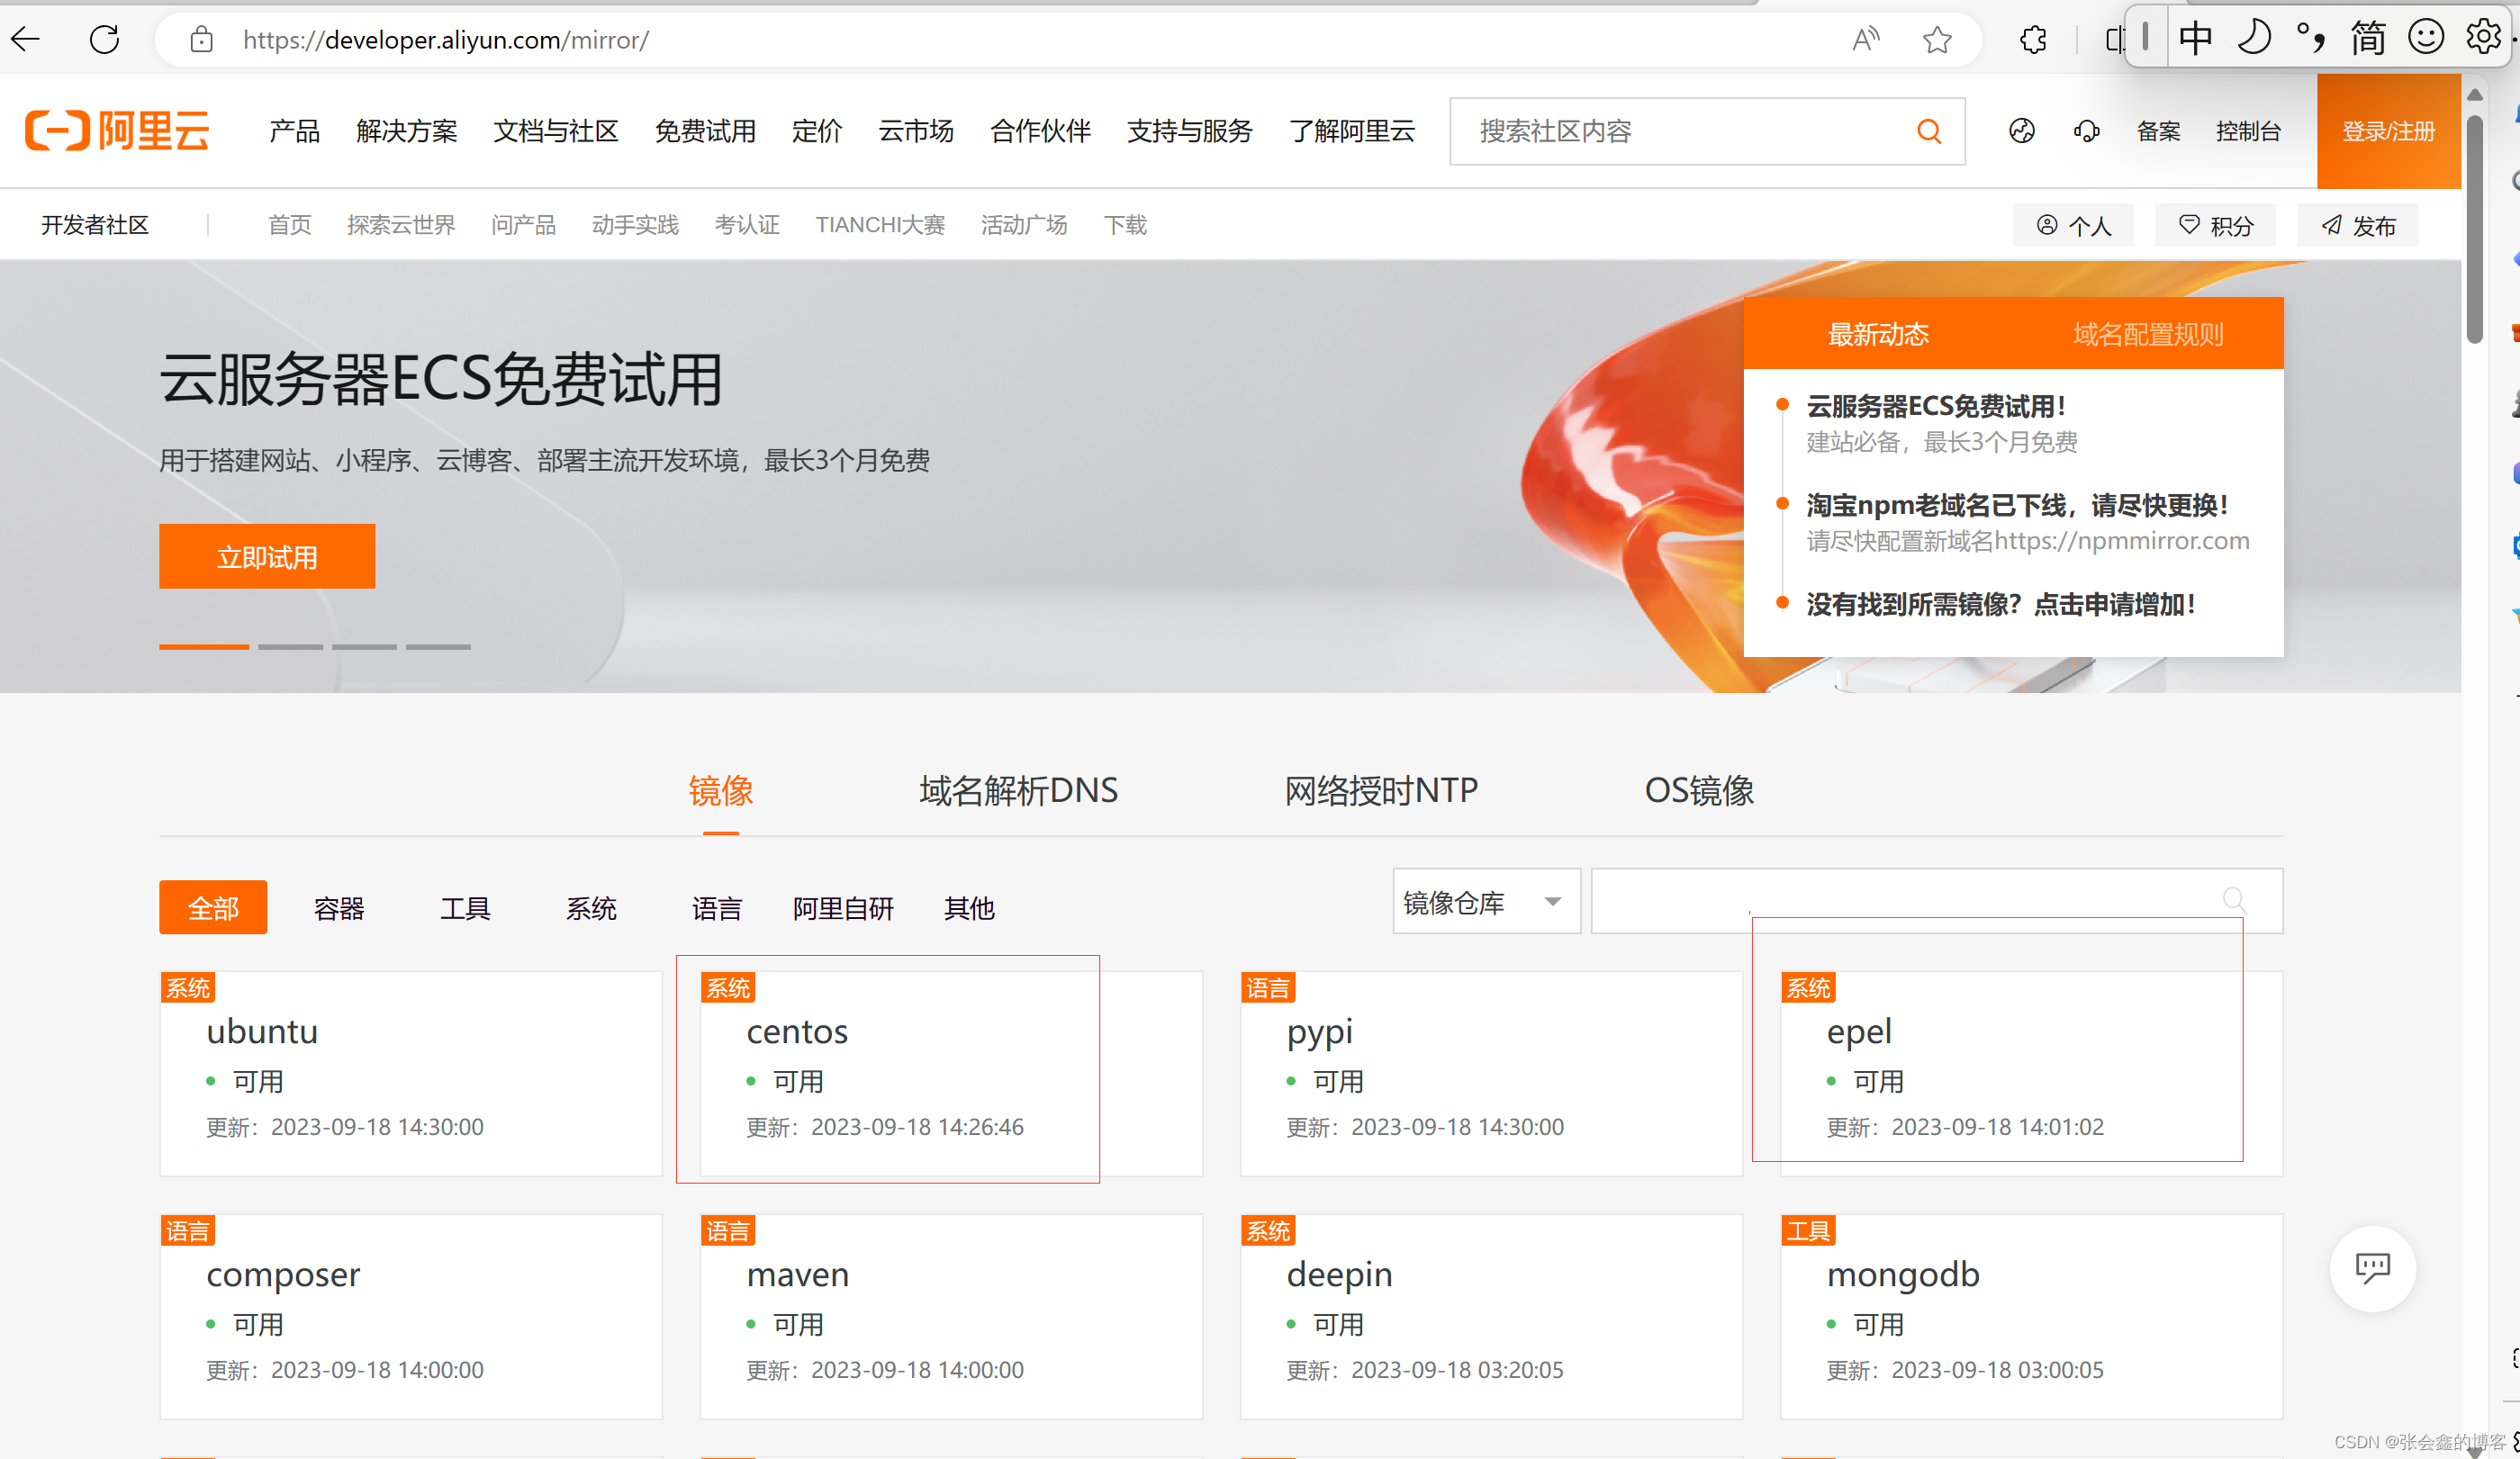
Task: Open 合作伙伴 menu
Action: coord(1040,131)
